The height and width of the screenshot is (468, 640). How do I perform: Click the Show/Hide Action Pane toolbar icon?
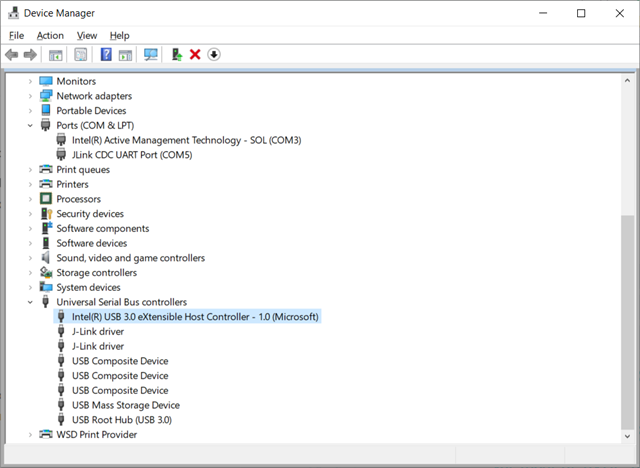point(125,55)
